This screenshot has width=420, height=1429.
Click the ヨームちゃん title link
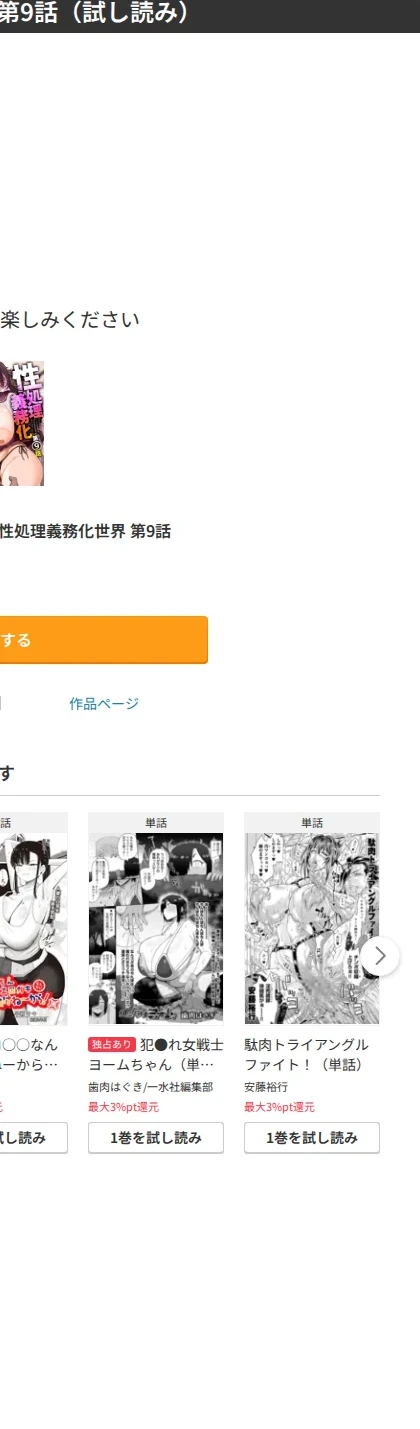(x=156, y=1055)
